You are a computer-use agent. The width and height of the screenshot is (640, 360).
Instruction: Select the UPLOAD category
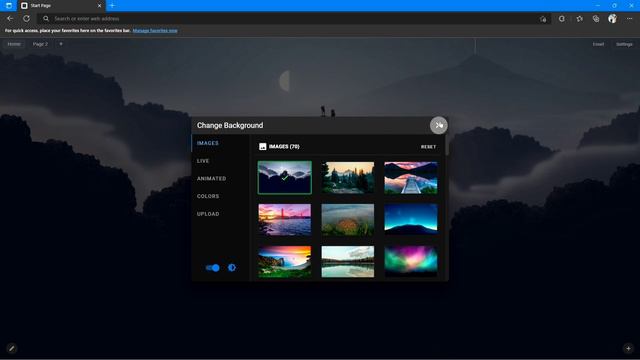[x=208, y=214]
